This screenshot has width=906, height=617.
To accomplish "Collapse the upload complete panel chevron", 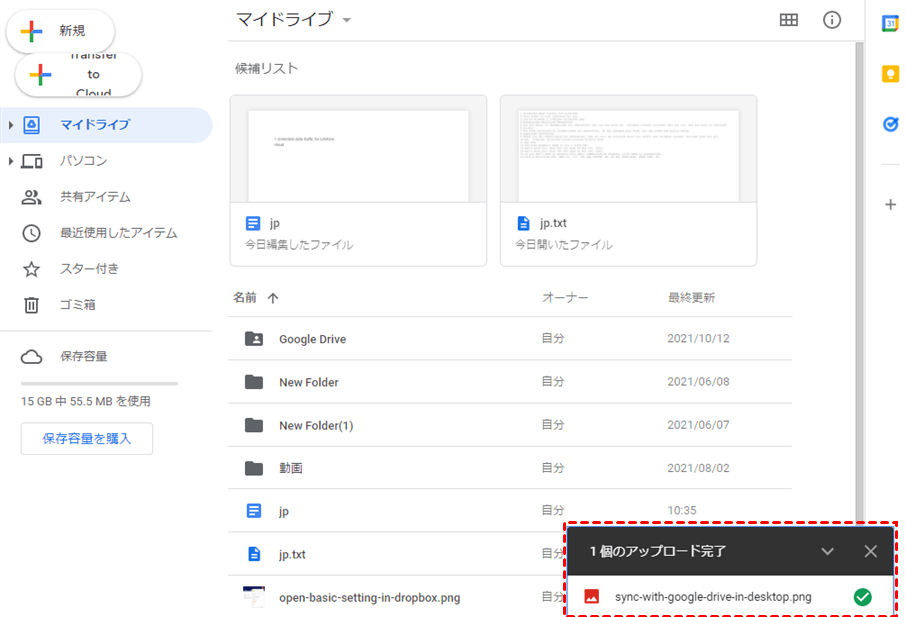I will (x=827, y=551).
